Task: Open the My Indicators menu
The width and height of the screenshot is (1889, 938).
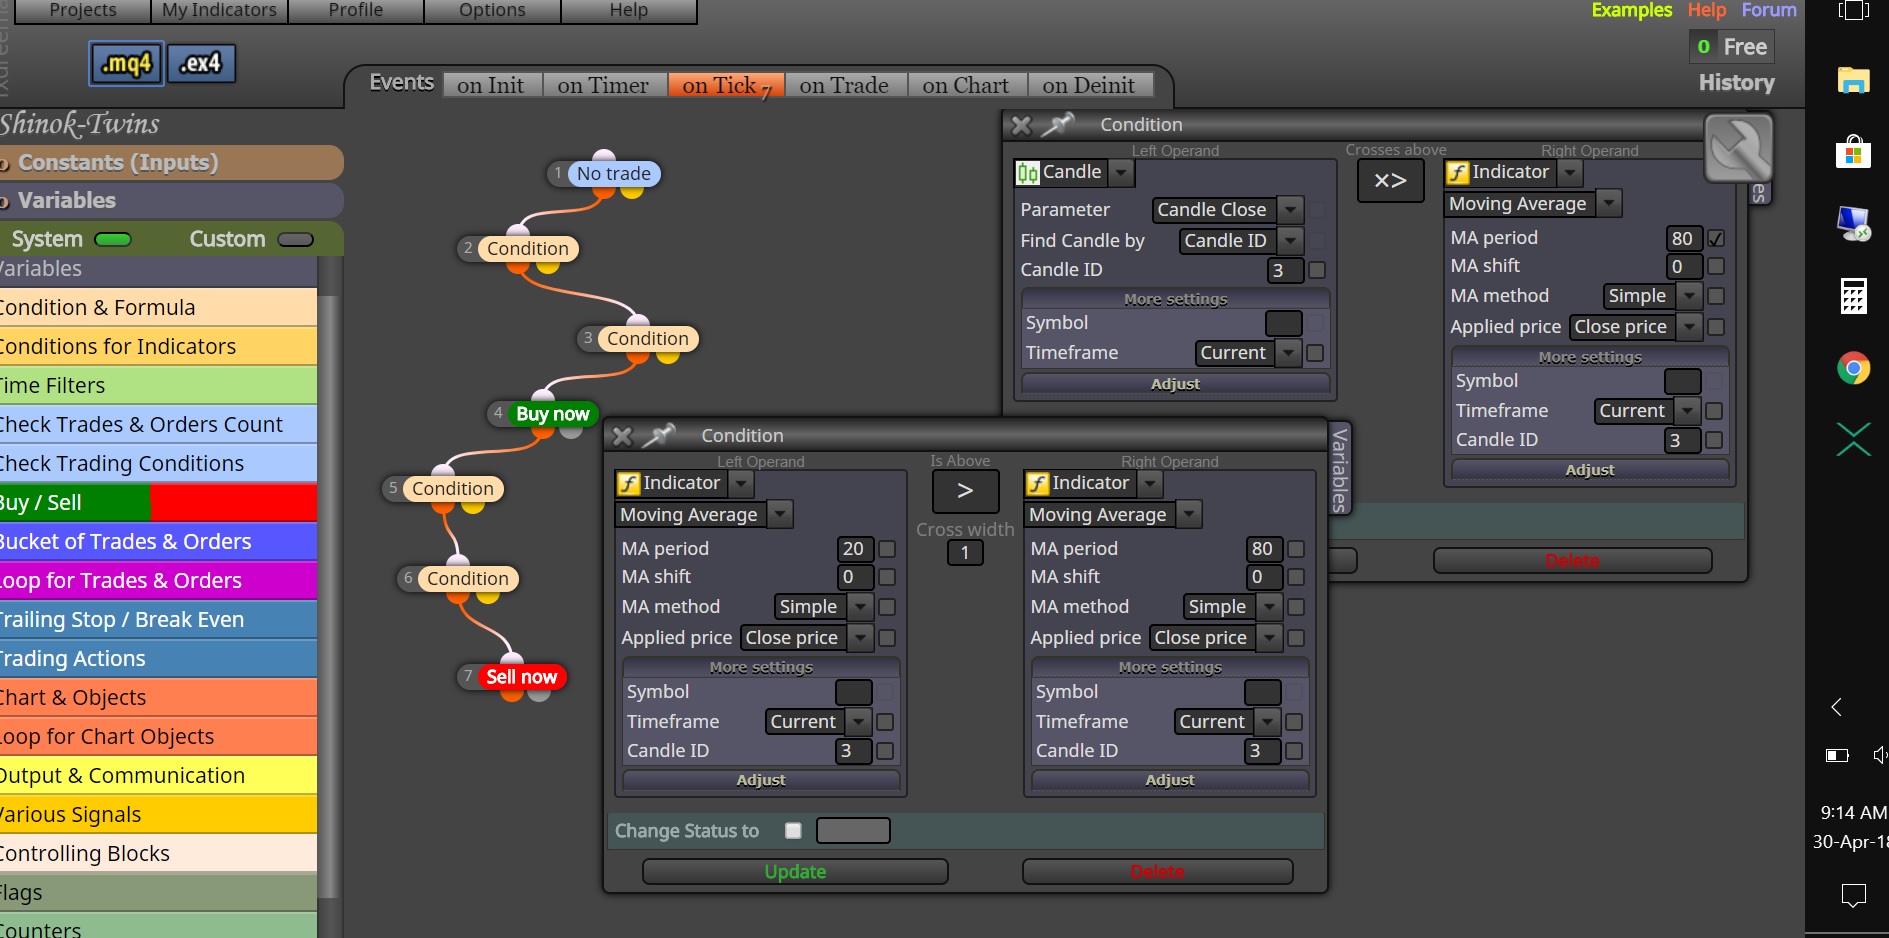Action: tap(219, 11)
